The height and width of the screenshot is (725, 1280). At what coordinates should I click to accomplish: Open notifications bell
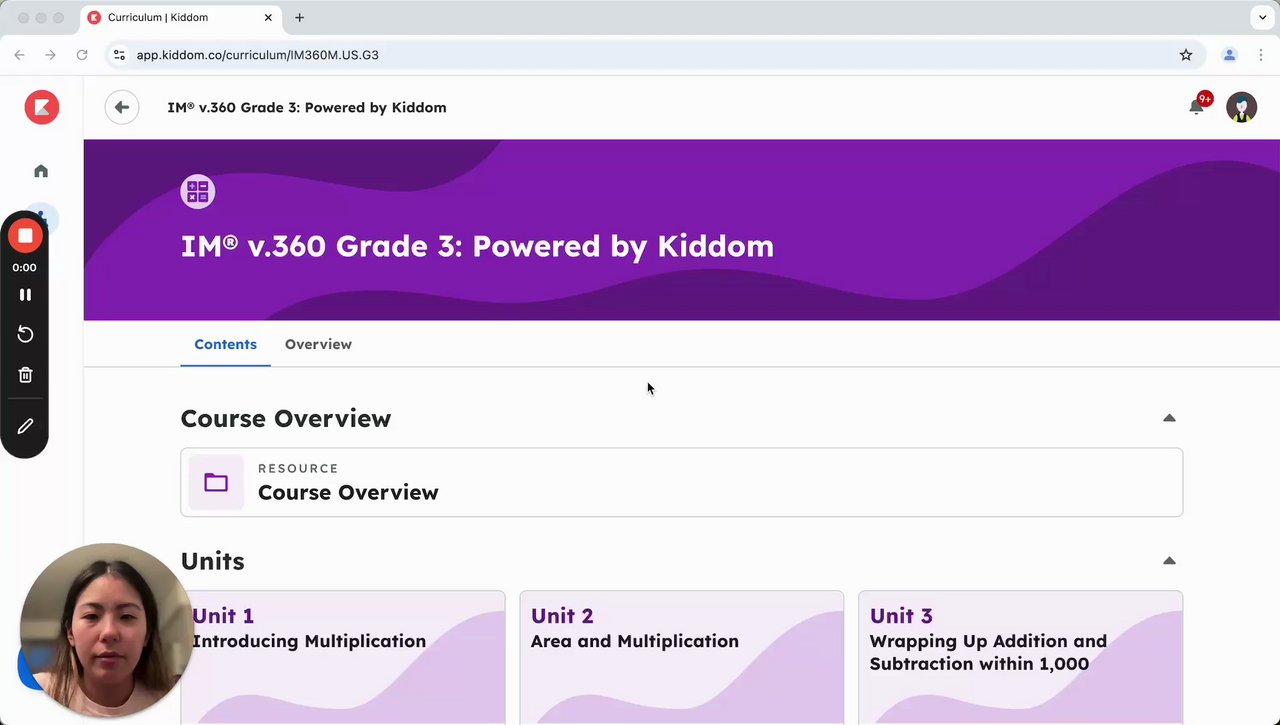point(1196,106)
